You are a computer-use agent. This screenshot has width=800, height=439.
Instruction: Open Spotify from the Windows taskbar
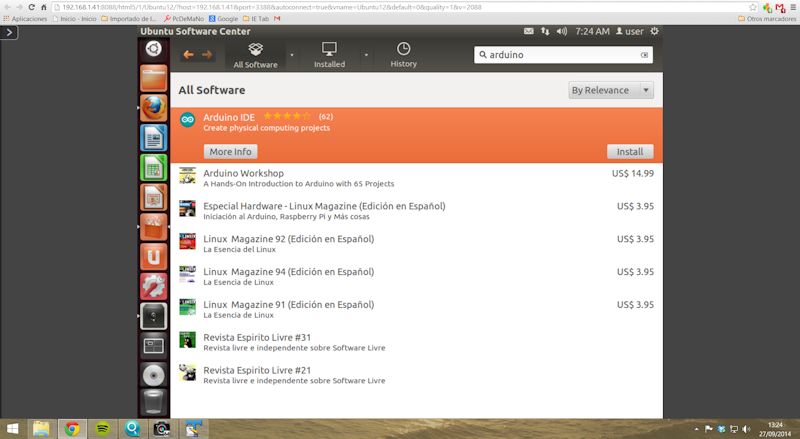(103, 429)
